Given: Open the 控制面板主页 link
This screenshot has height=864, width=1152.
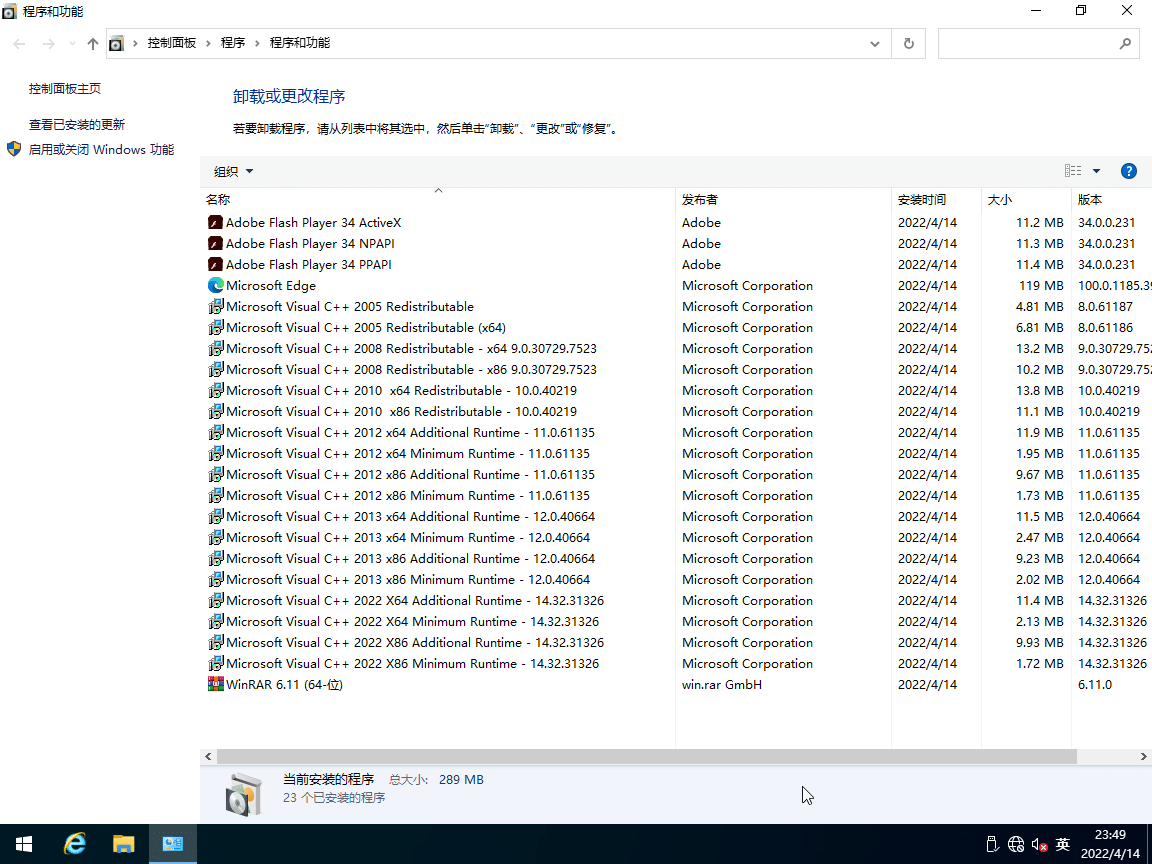Looking at the screenshot, I should tap(65, 89).
